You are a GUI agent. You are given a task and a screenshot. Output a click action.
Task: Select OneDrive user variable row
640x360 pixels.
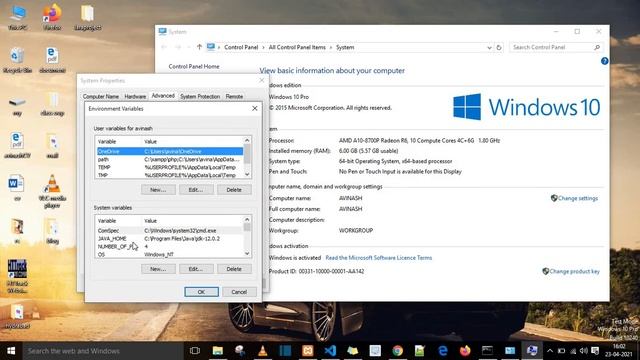pyautogui.click(x=169, y=151)
